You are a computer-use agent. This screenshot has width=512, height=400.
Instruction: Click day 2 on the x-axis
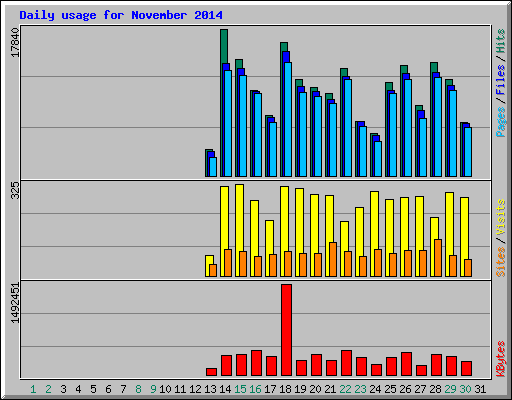[48, 389]
